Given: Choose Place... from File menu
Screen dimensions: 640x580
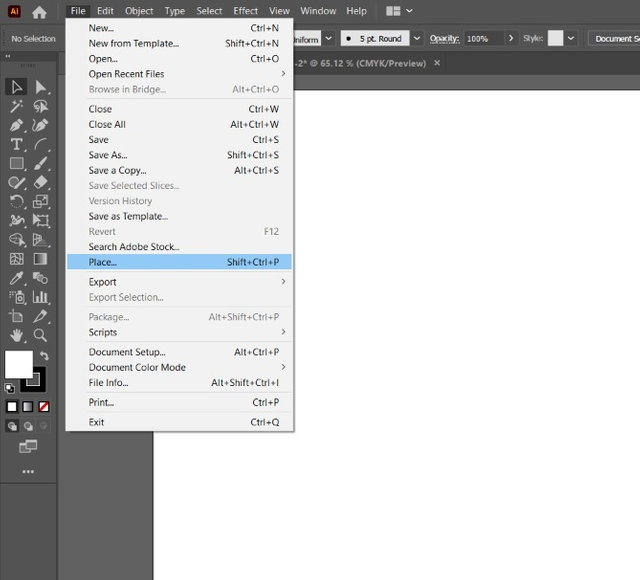Looking at the screenshot, I should [x=180, y=262].
